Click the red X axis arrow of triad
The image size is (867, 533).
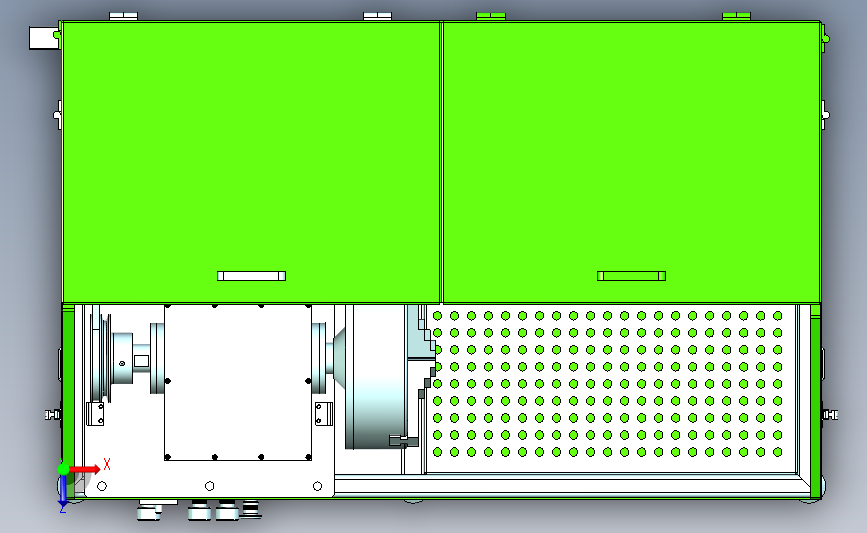point(84,469)
